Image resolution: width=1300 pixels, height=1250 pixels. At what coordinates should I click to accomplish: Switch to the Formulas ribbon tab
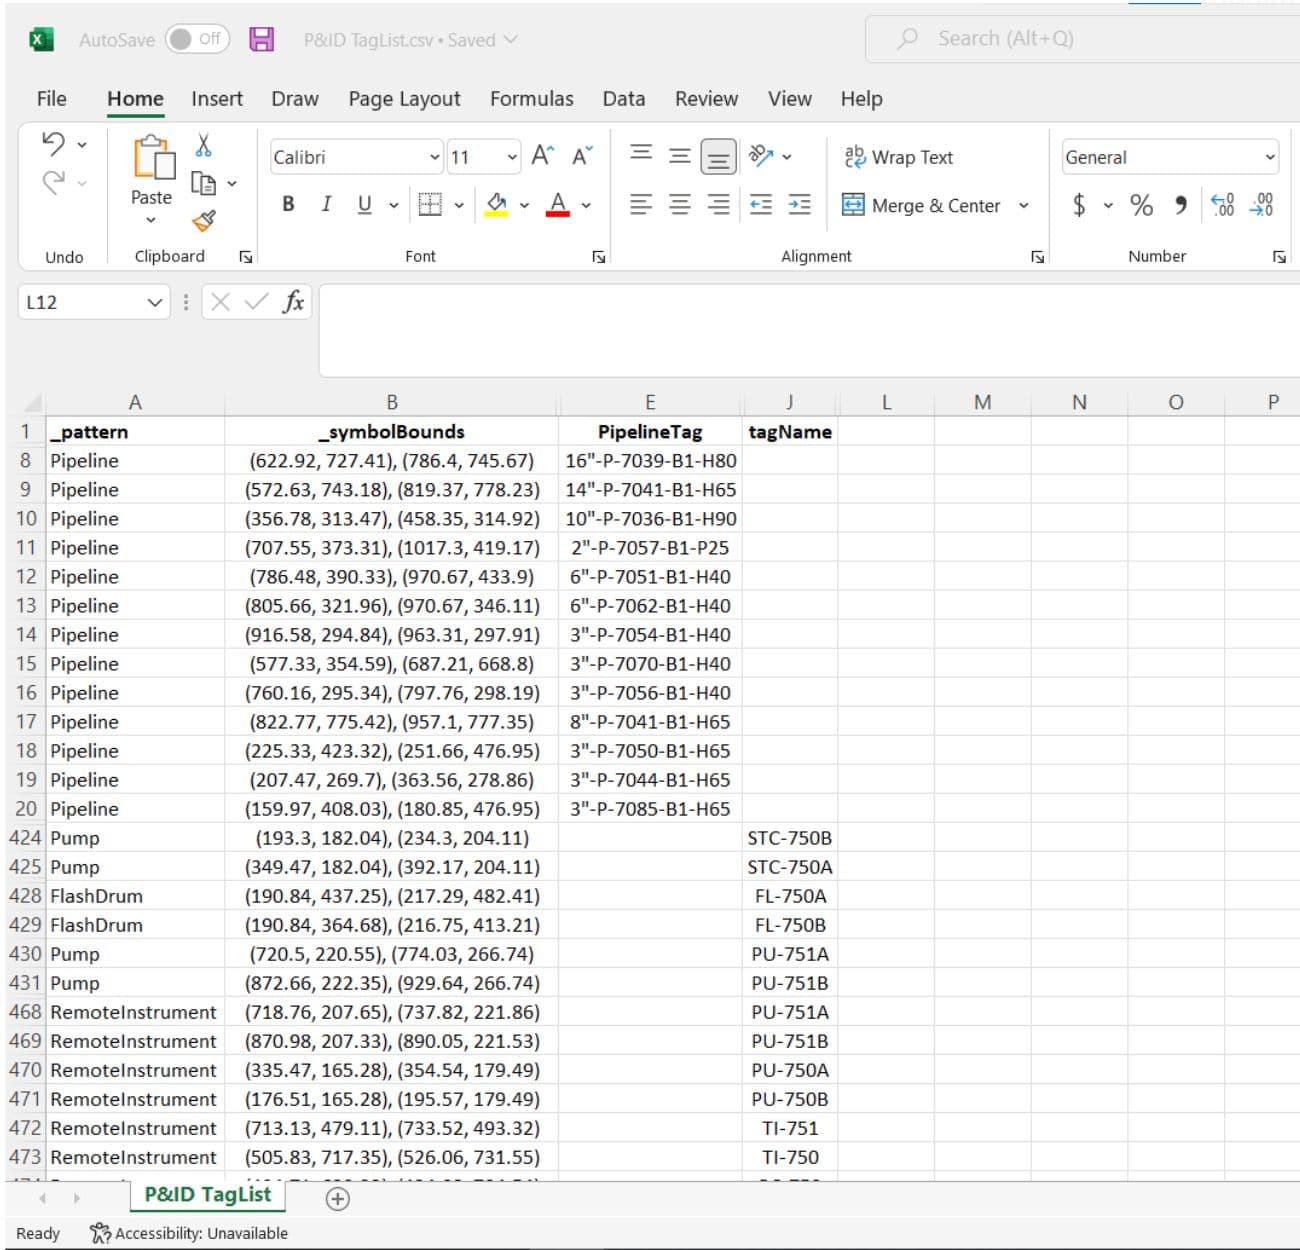pos(531,98)
